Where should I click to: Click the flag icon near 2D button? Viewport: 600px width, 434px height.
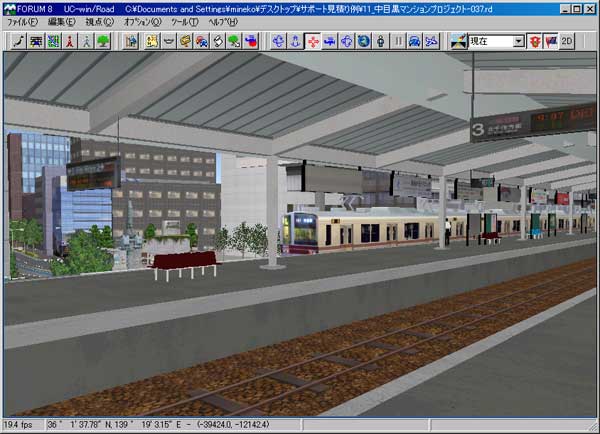[x=549, y=41]
